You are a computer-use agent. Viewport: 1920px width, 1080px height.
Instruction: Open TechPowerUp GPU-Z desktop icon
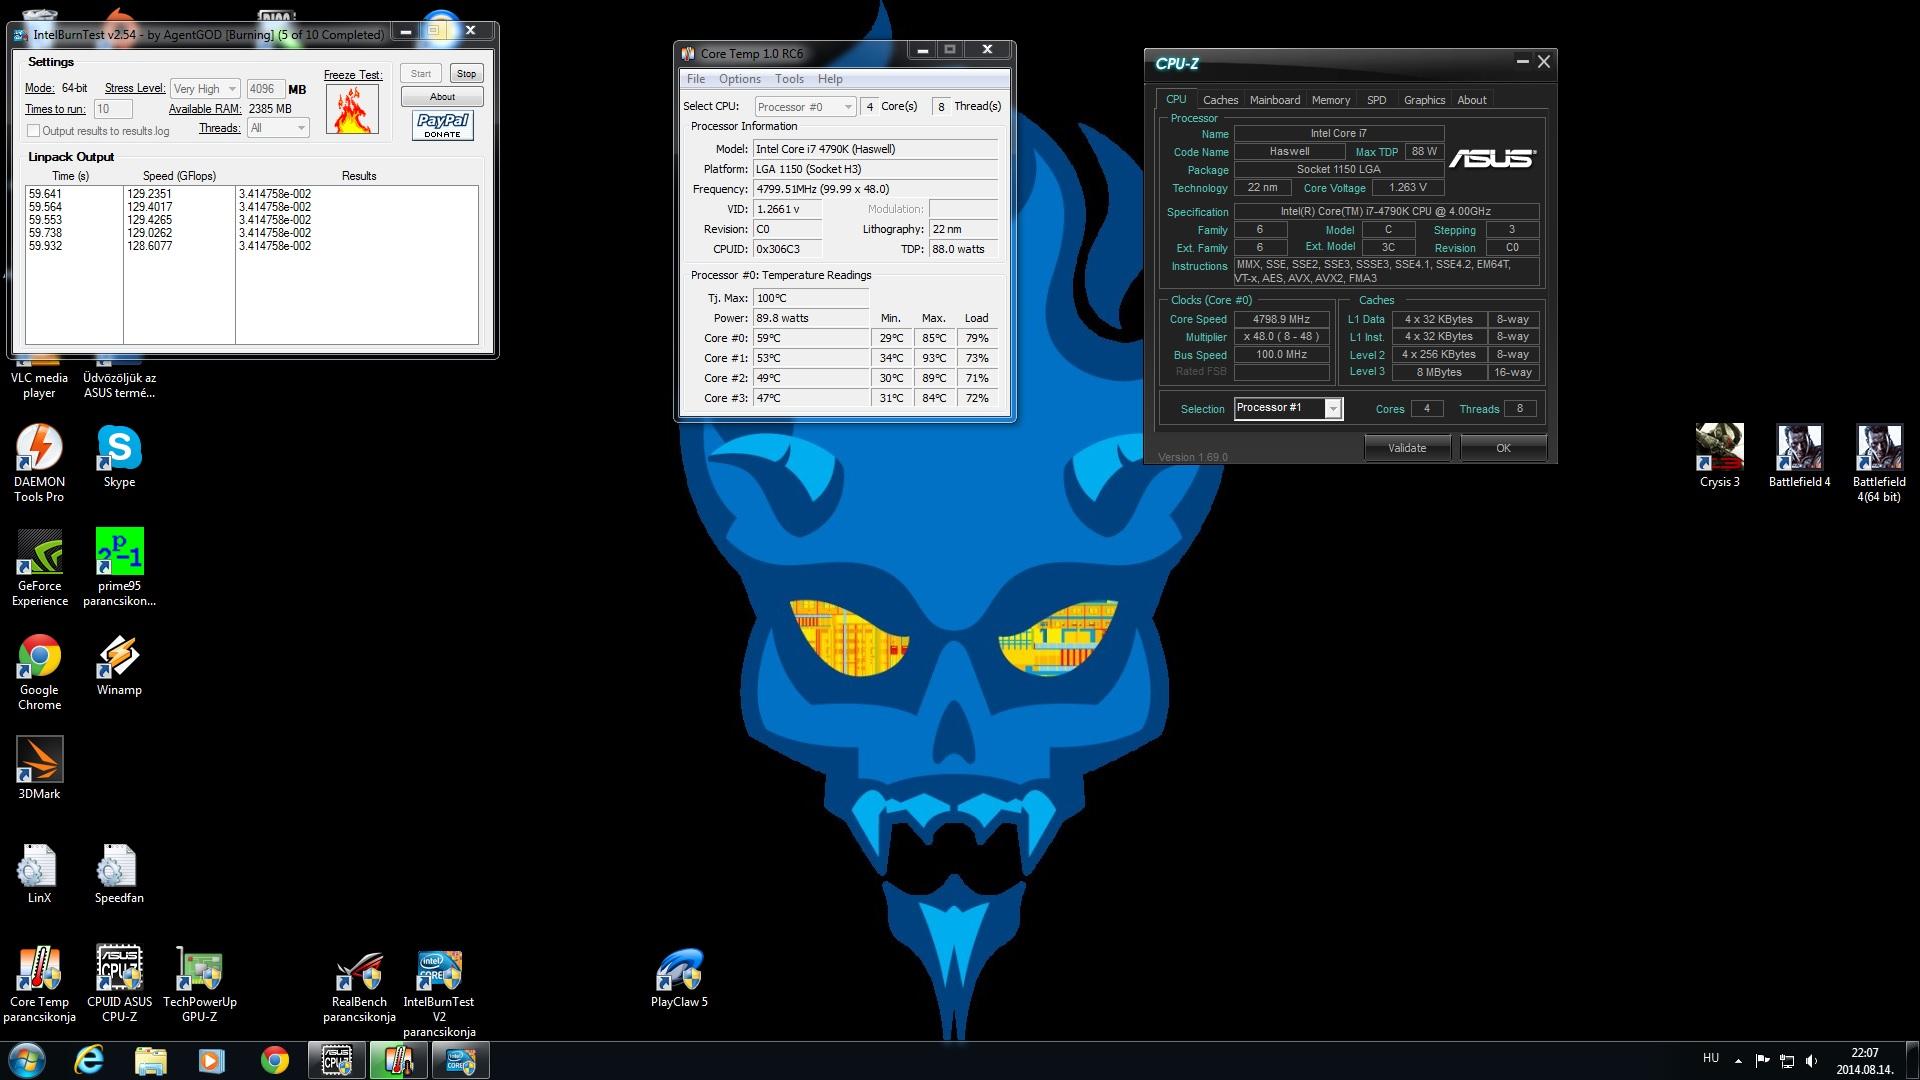pos(199,984)
